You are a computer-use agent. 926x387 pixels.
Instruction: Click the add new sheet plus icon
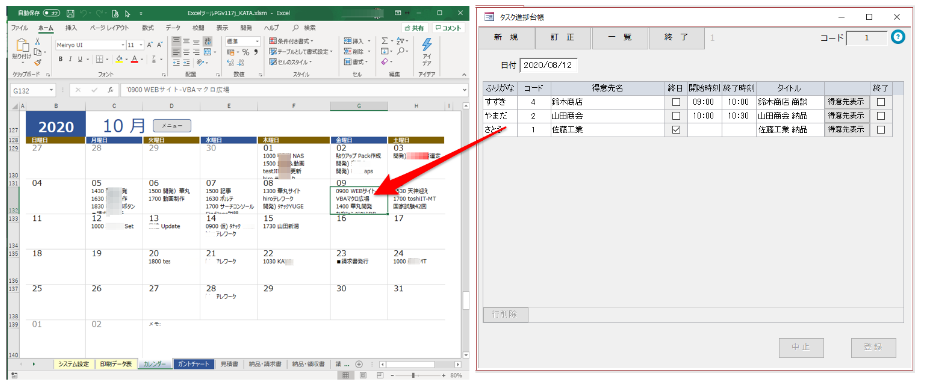click(358, 364)
